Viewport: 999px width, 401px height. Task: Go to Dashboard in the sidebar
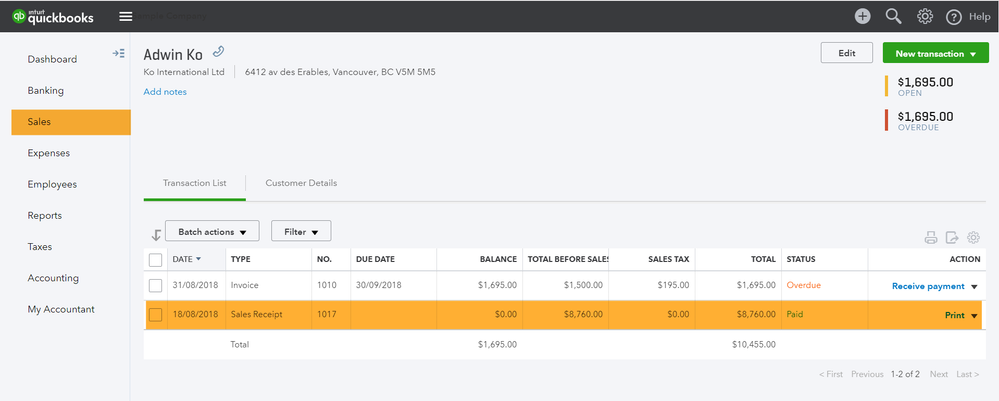52,59
